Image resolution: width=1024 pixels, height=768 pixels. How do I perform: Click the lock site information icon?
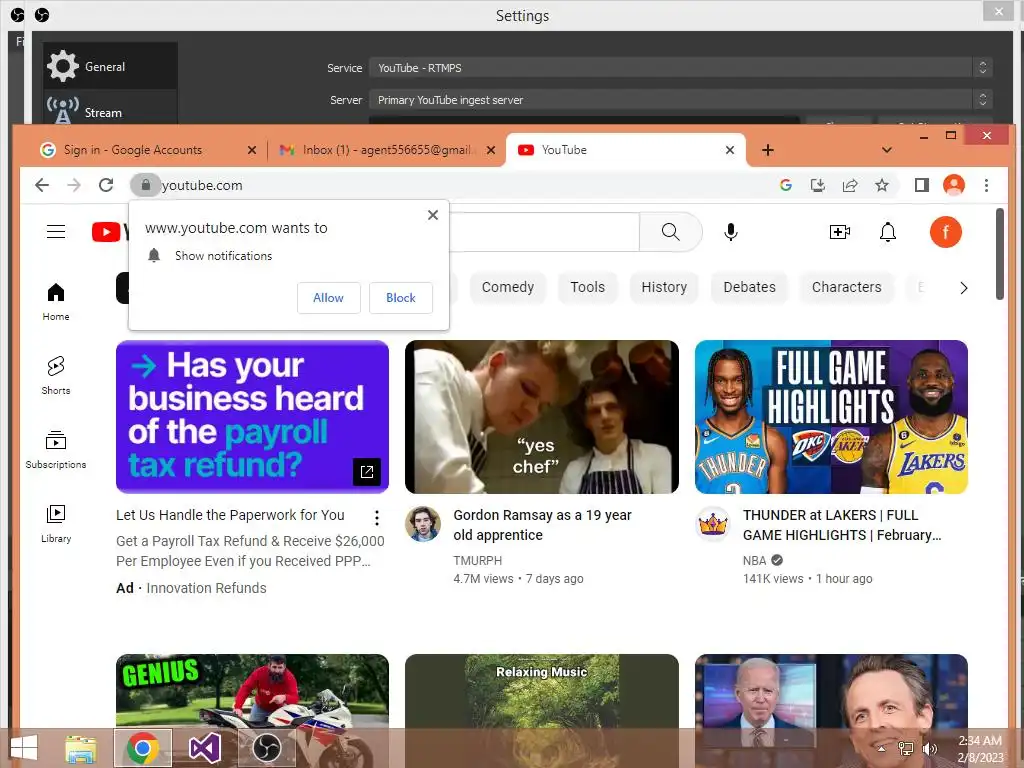click(x=146, y=185)
